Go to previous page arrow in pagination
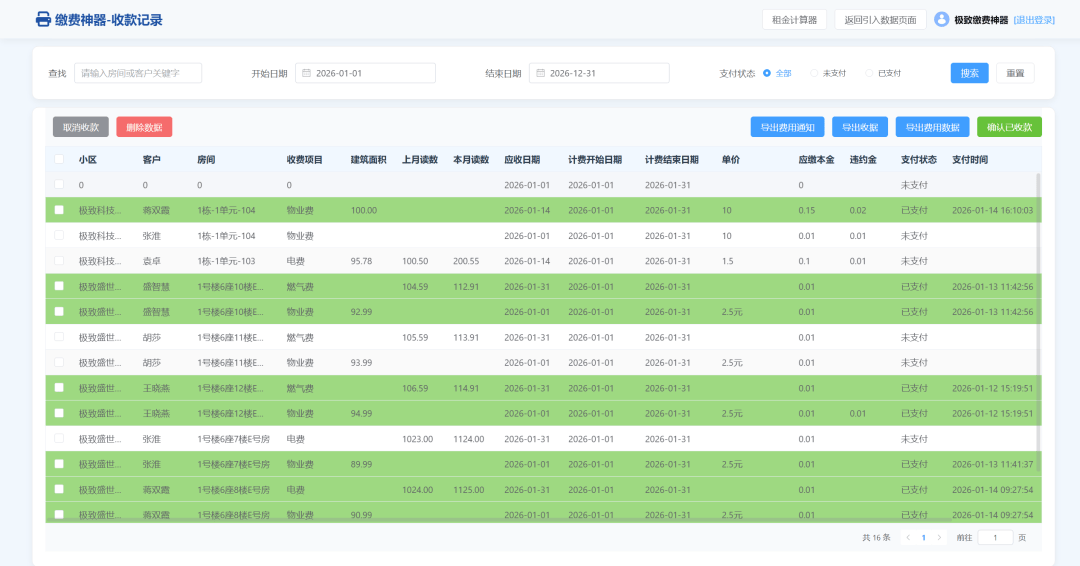The image size is (1080, 566). (908, 537)
